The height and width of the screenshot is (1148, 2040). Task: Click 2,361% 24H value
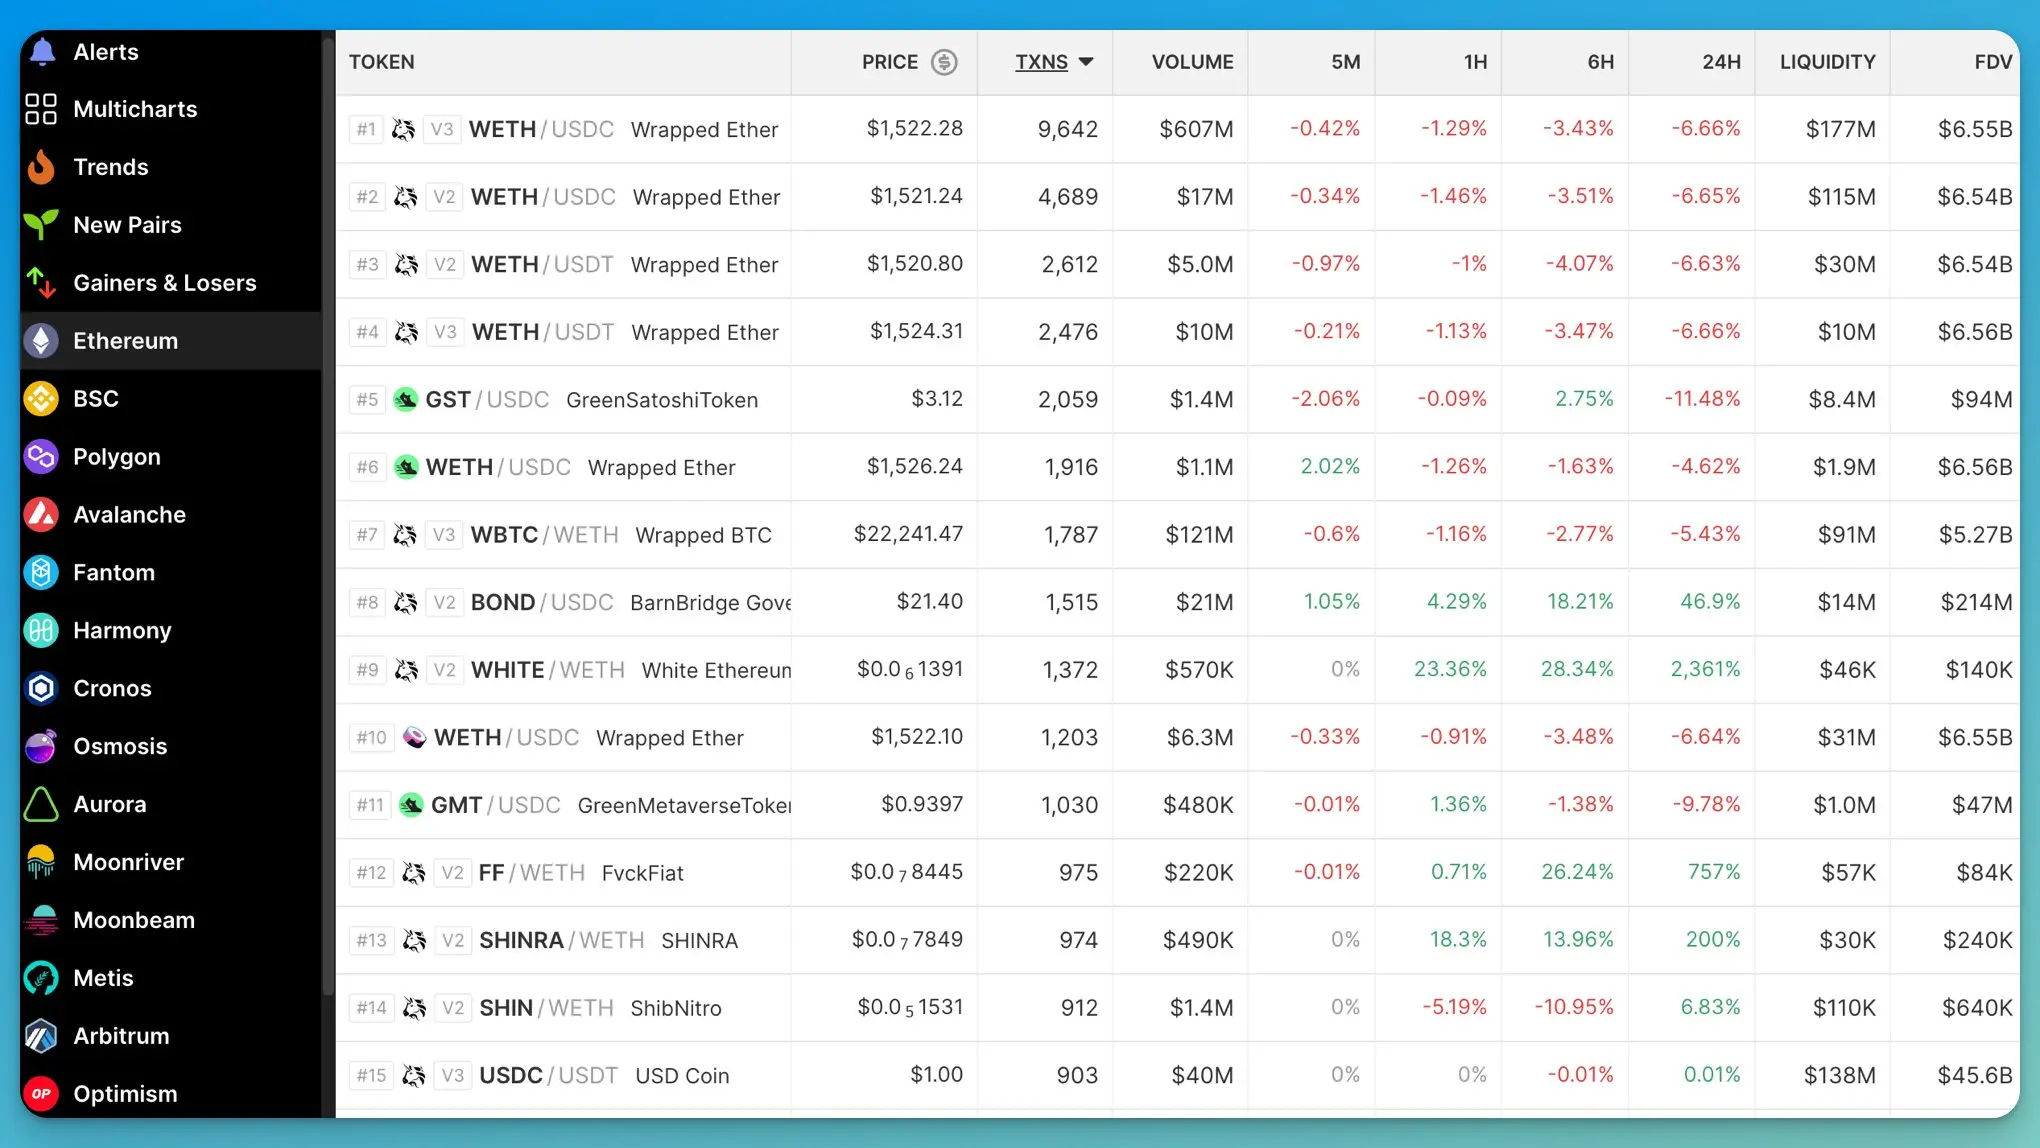click(1705, 669)
